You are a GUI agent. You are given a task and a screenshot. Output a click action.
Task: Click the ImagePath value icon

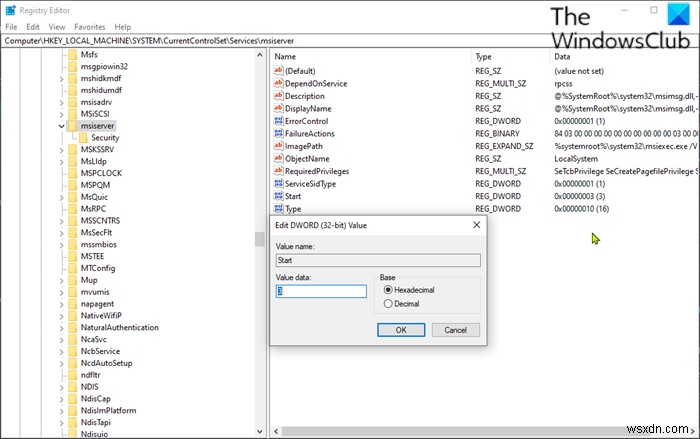pyautogui.click(x=279, y=146)
